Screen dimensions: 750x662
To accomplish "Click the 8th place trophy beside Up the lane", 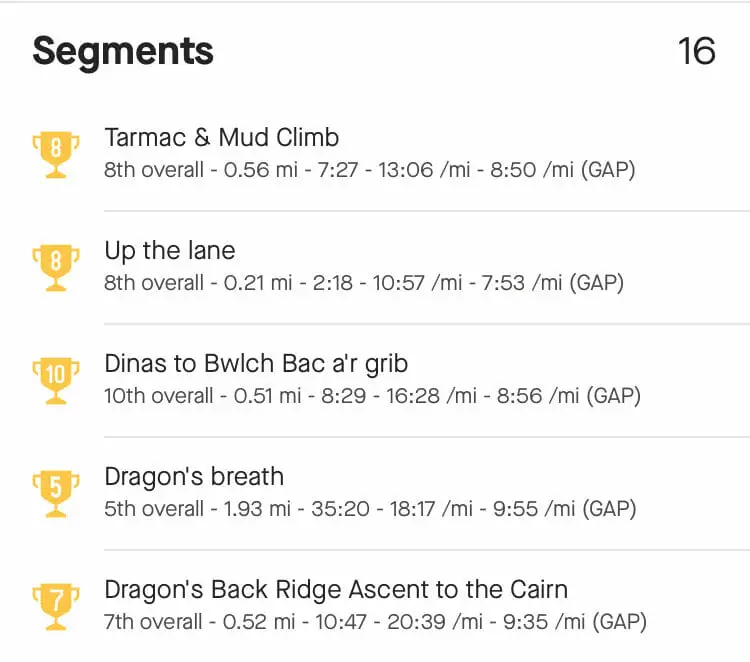I will (56, 267).
